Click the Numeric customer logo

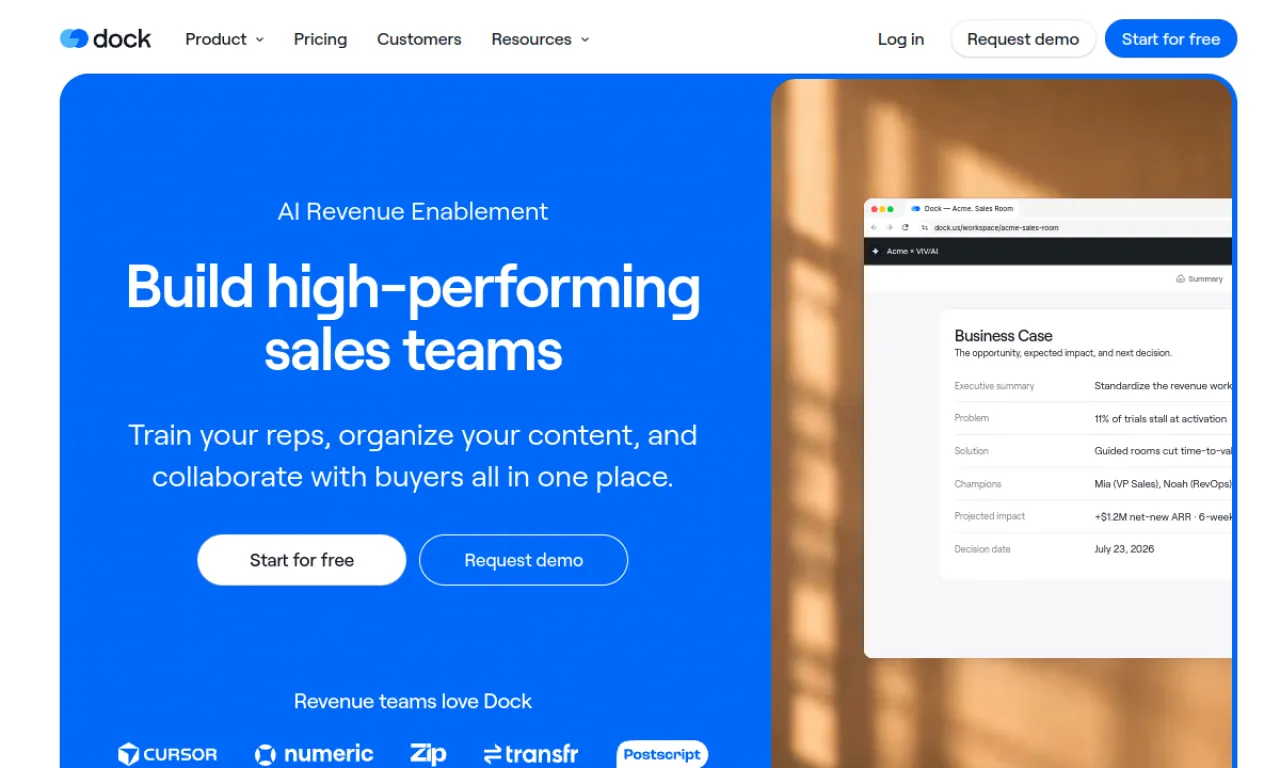point(314,754)
